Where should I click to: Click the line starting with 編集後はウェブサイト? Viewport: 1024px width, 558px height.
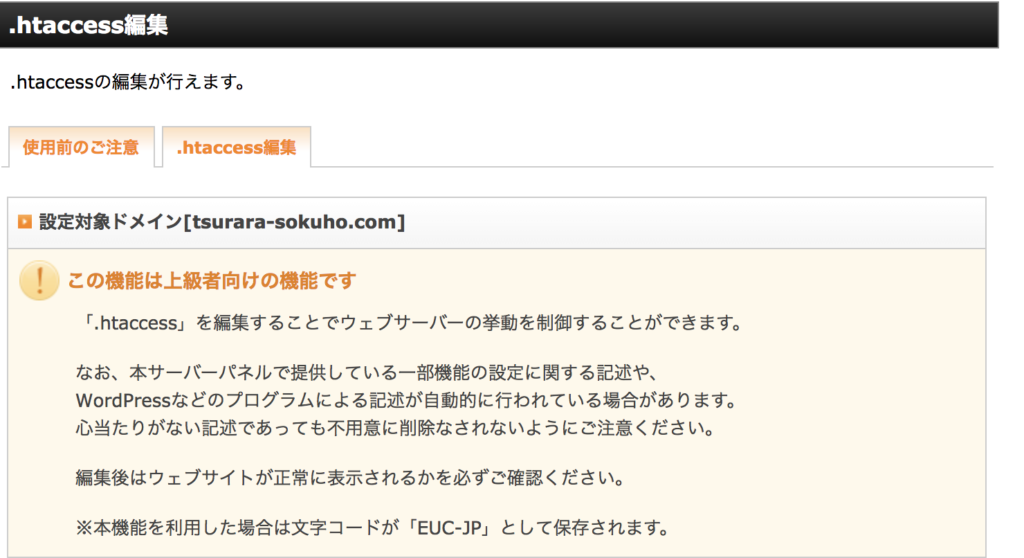click(x=350, y=478)
